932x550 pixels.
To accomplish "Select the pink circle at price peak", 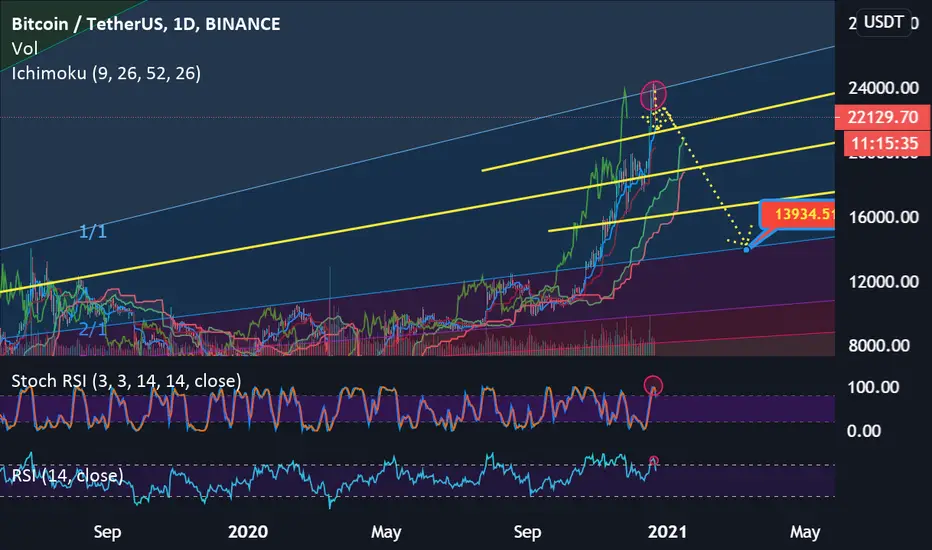I will click(653, 95).
